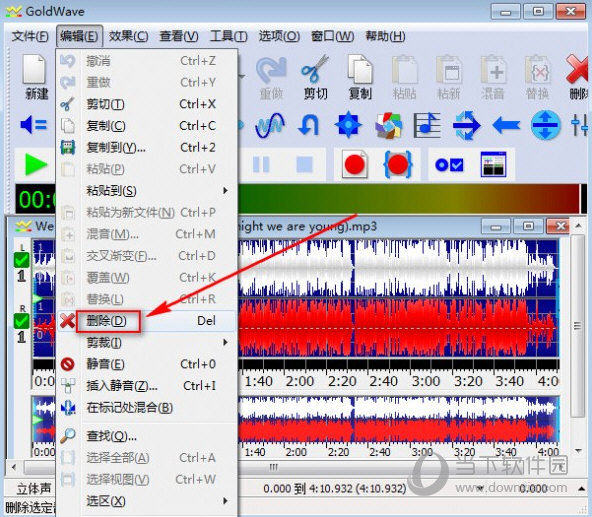Click the circular up-down arrows effect icon
This screenshot has height=517, width=592.
point(545,125)
